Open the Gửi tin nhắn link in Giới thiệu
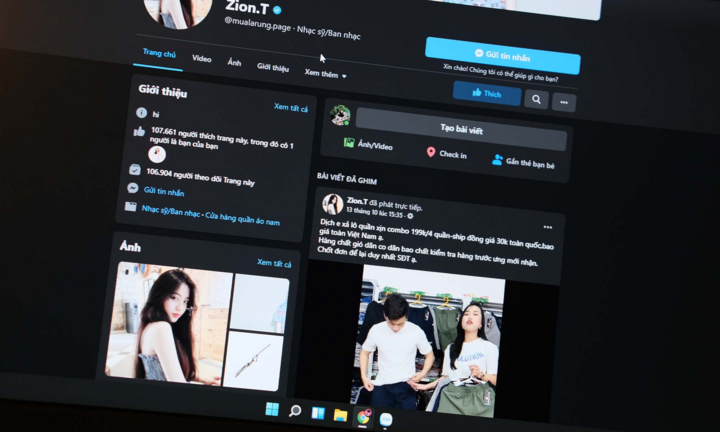Viewport: 720px width, 432px height. (164, 191)
